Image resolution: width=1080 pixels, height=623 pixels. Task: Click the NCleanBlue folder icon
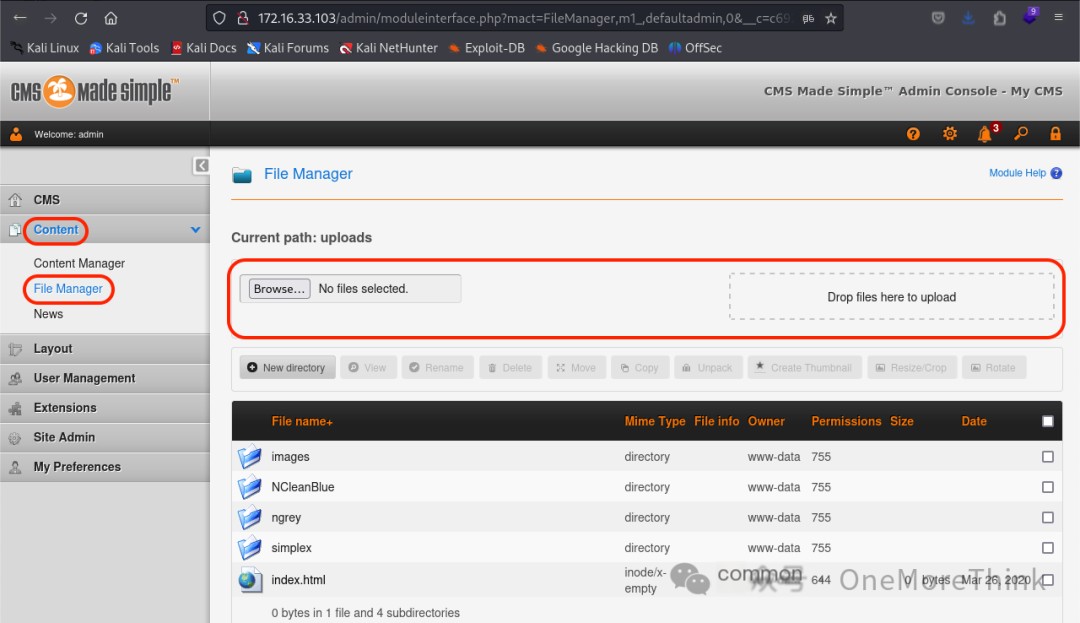[x=249, y=487]
